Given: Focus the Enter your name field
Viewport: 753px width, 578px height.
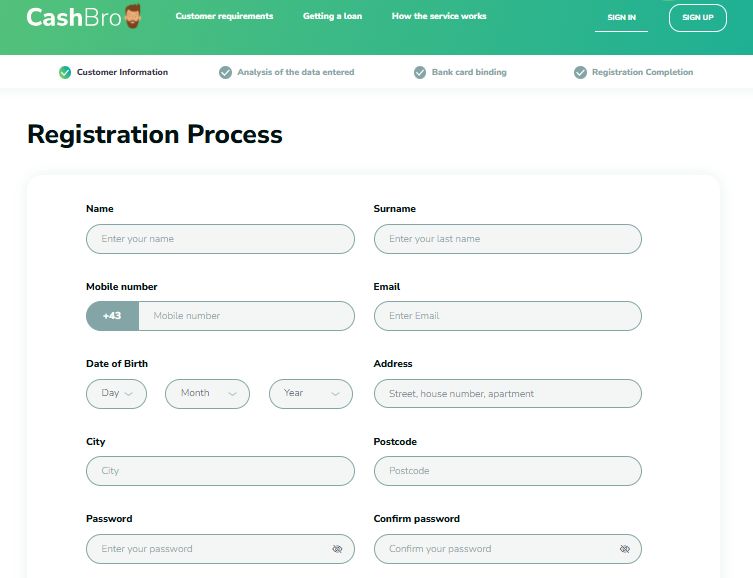Looking at the screenshot, I should click(220, 239).
